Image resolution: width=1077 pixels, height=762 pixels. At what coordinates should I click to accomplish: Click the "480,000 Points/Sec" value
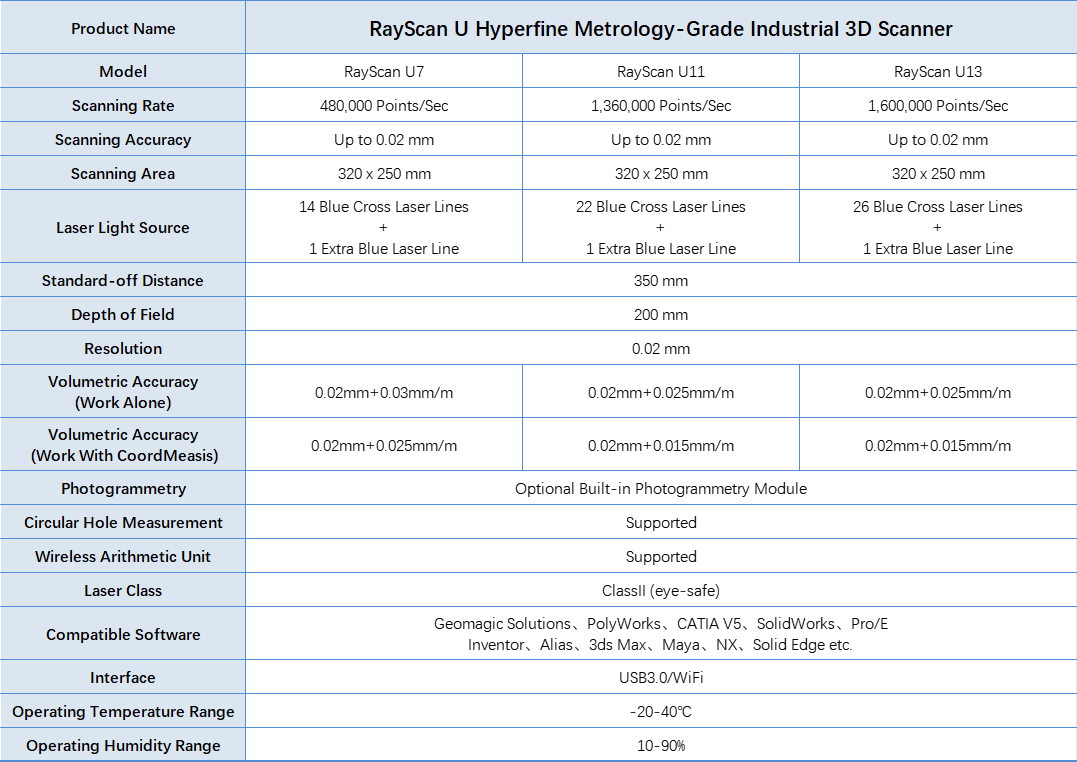tap(384, 106)
